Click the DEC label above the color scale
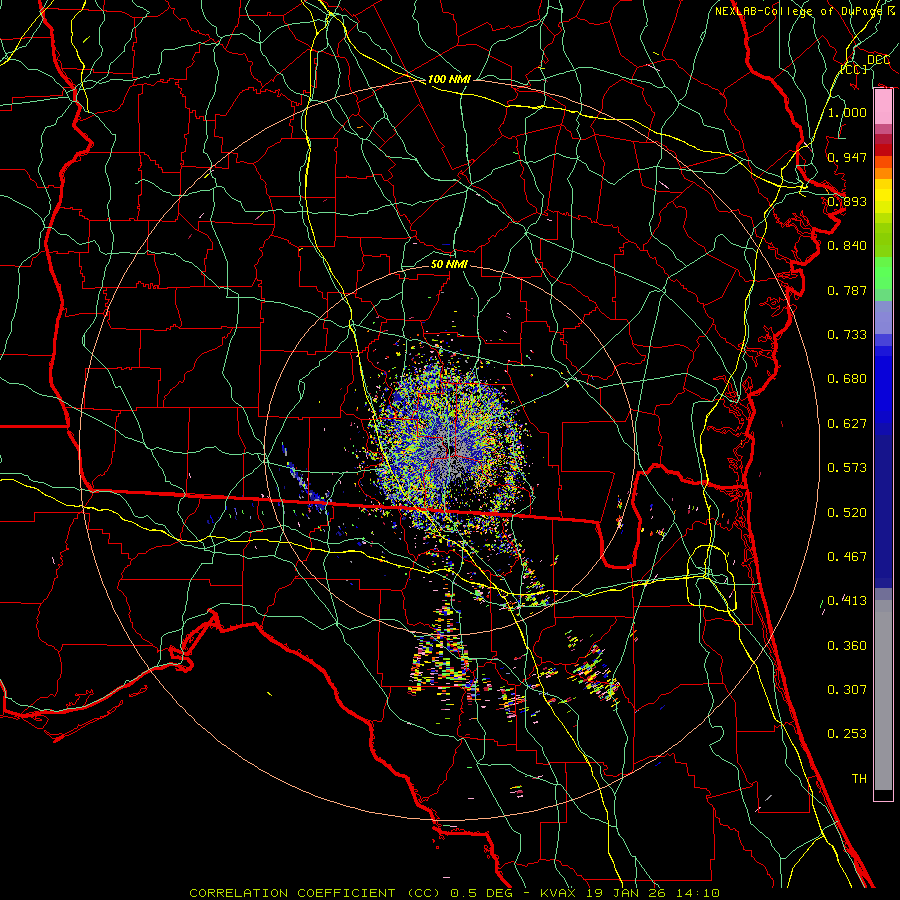Screen dimensions: 900x900 pyautogui.click(x=878, y=60)
